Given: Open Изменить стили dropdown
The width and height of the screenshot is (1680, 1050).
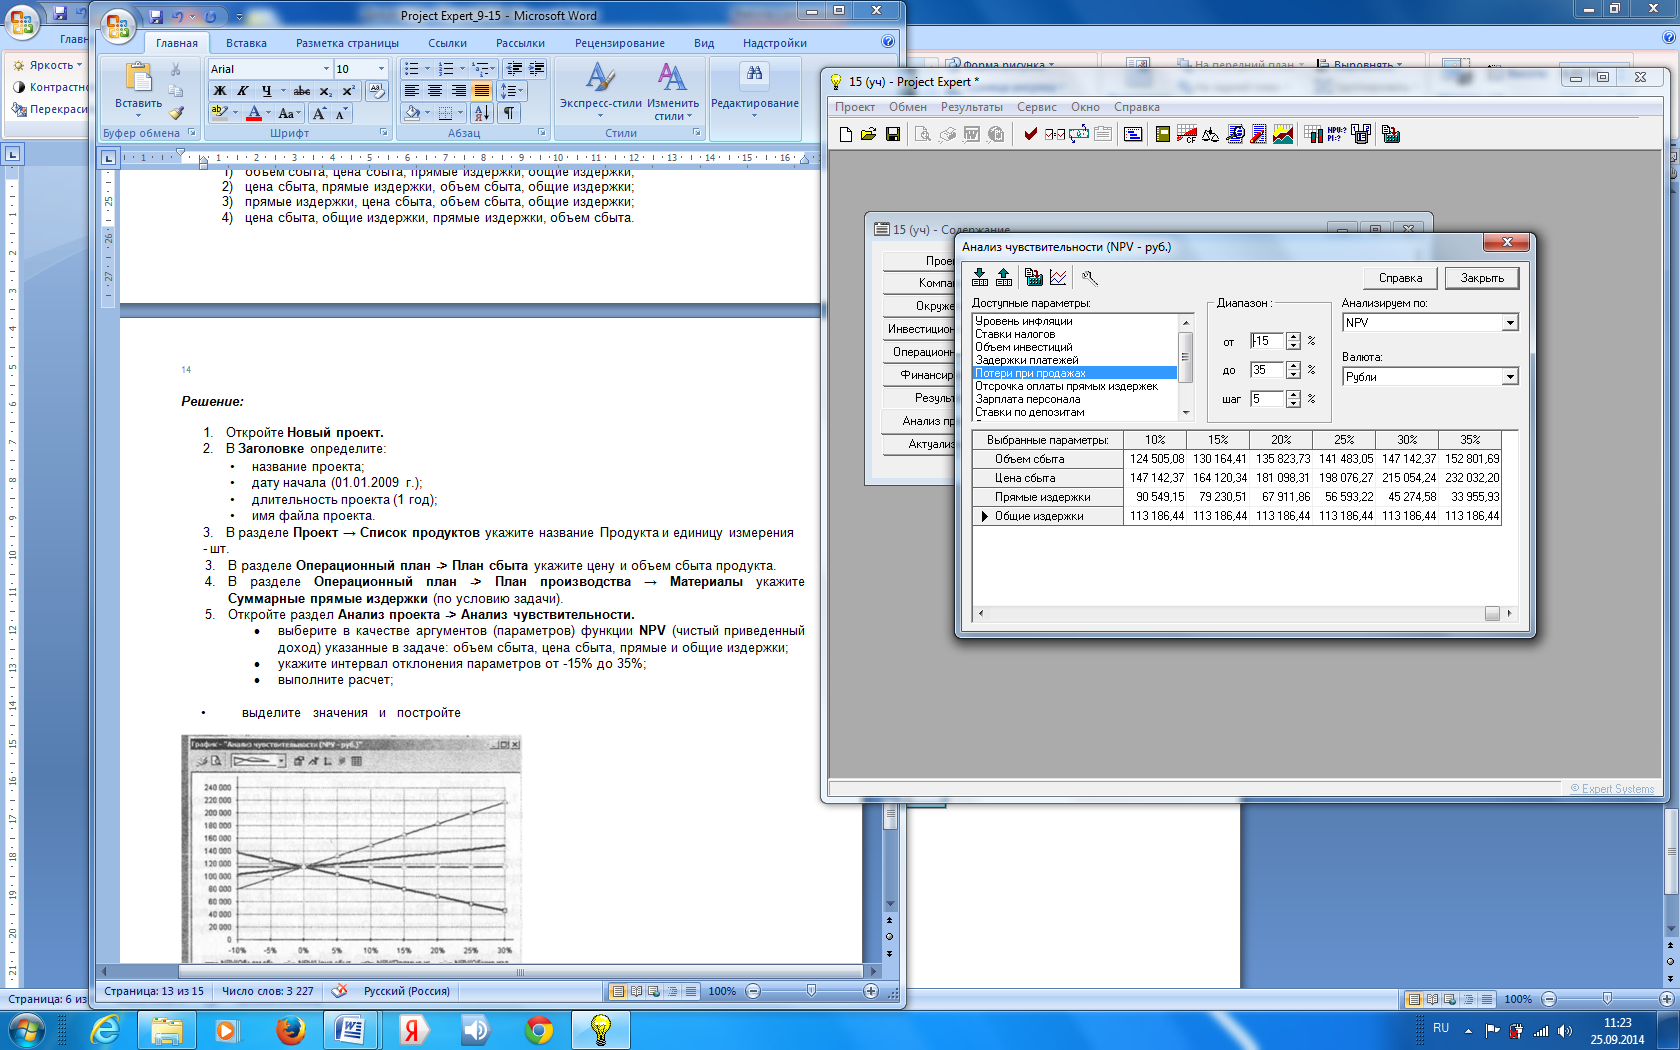Looking at the screenshot, I should [x=673, y=91].
